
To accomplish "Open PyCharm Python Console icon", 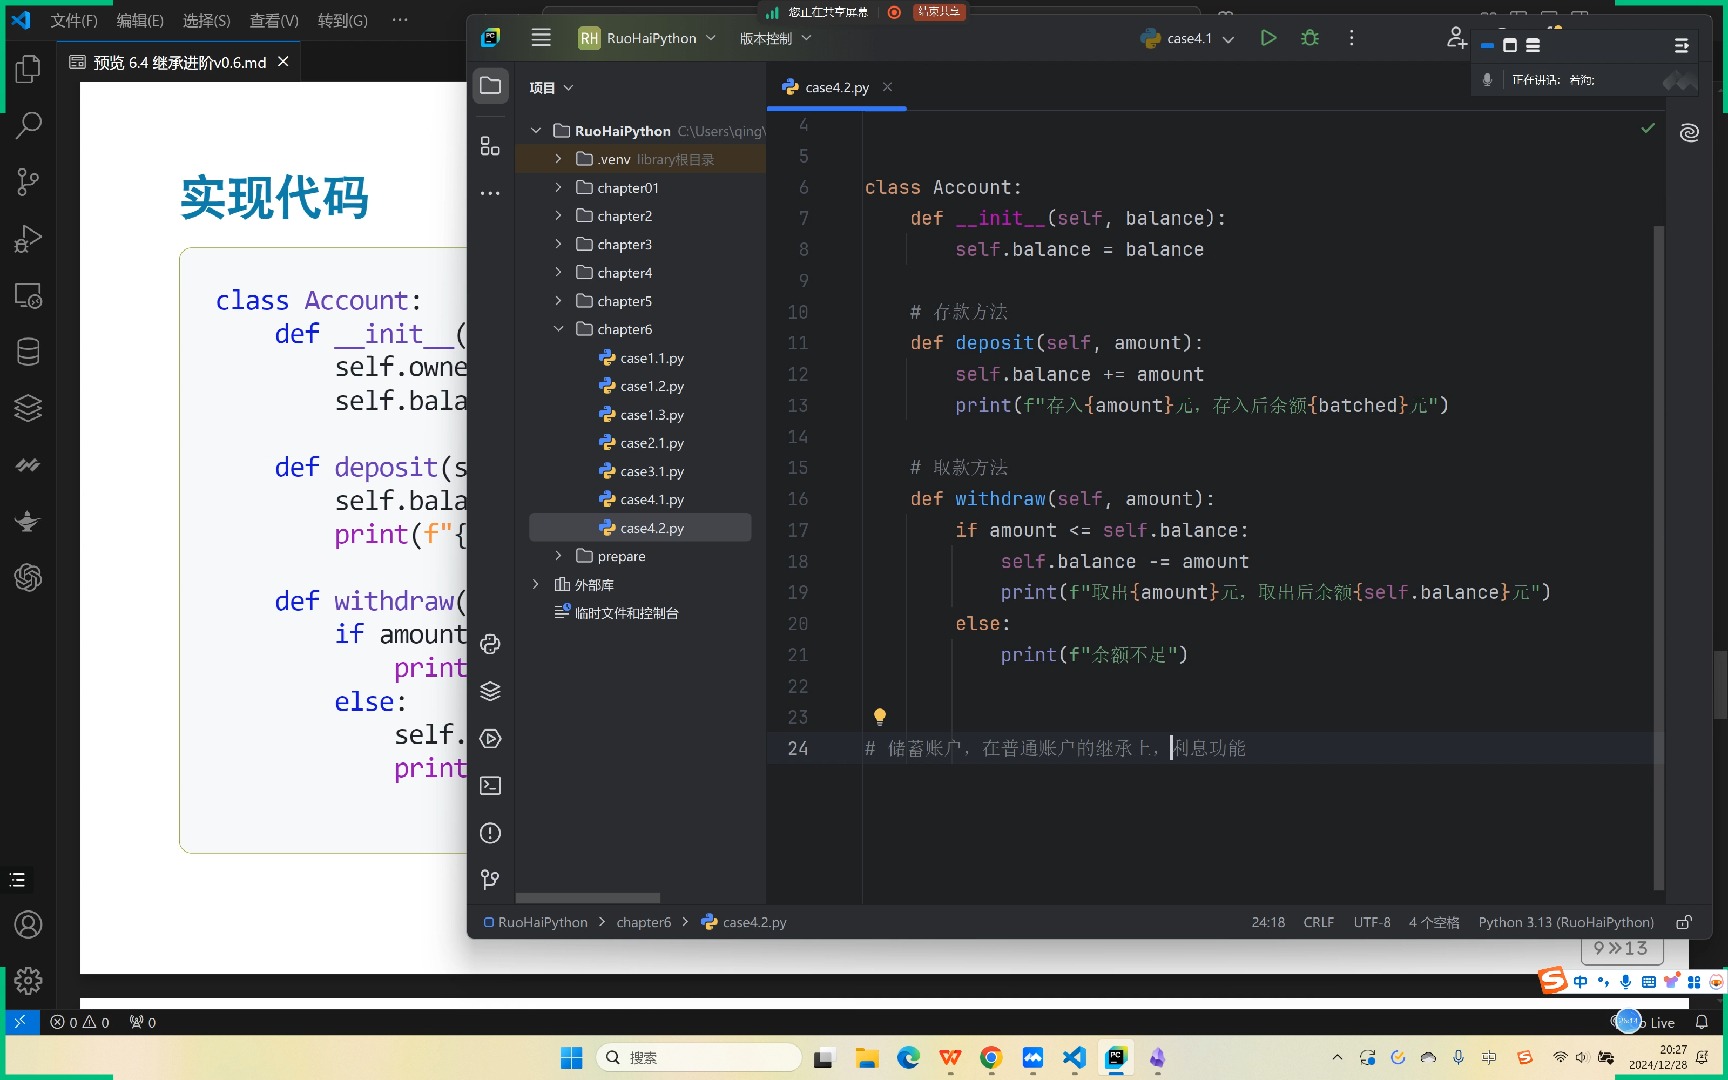I will point(490,644).
